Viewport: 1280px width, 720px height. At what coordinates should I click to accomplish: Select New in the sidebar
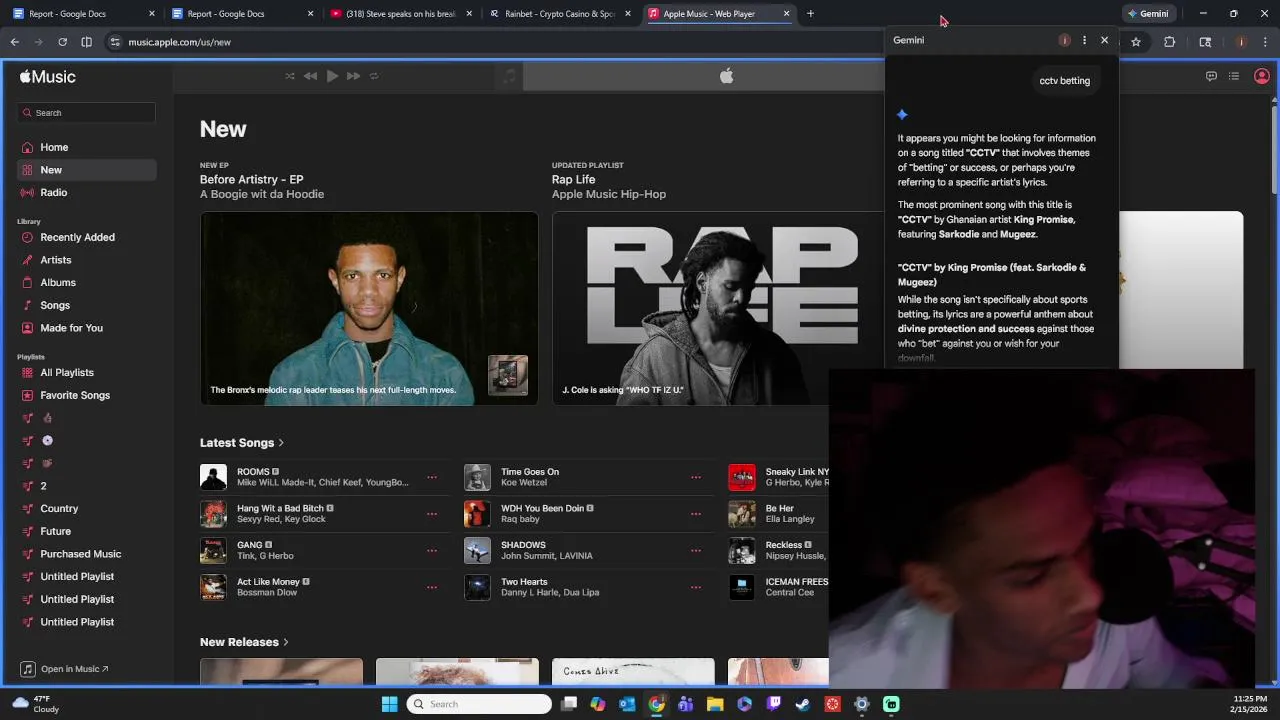pos(86,170)
